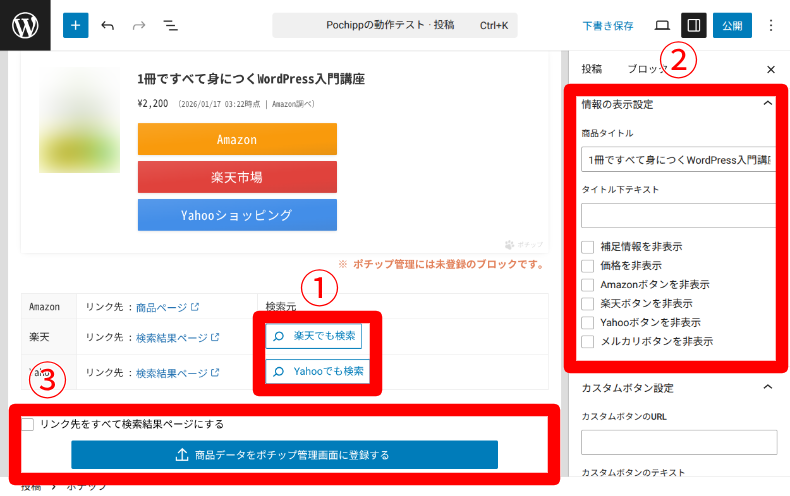Image resolution: width=790 pixels, height=496 pixels.
Task: Open the preview device laptop icon
Action: pyautogui.click(x=662, y=25)
